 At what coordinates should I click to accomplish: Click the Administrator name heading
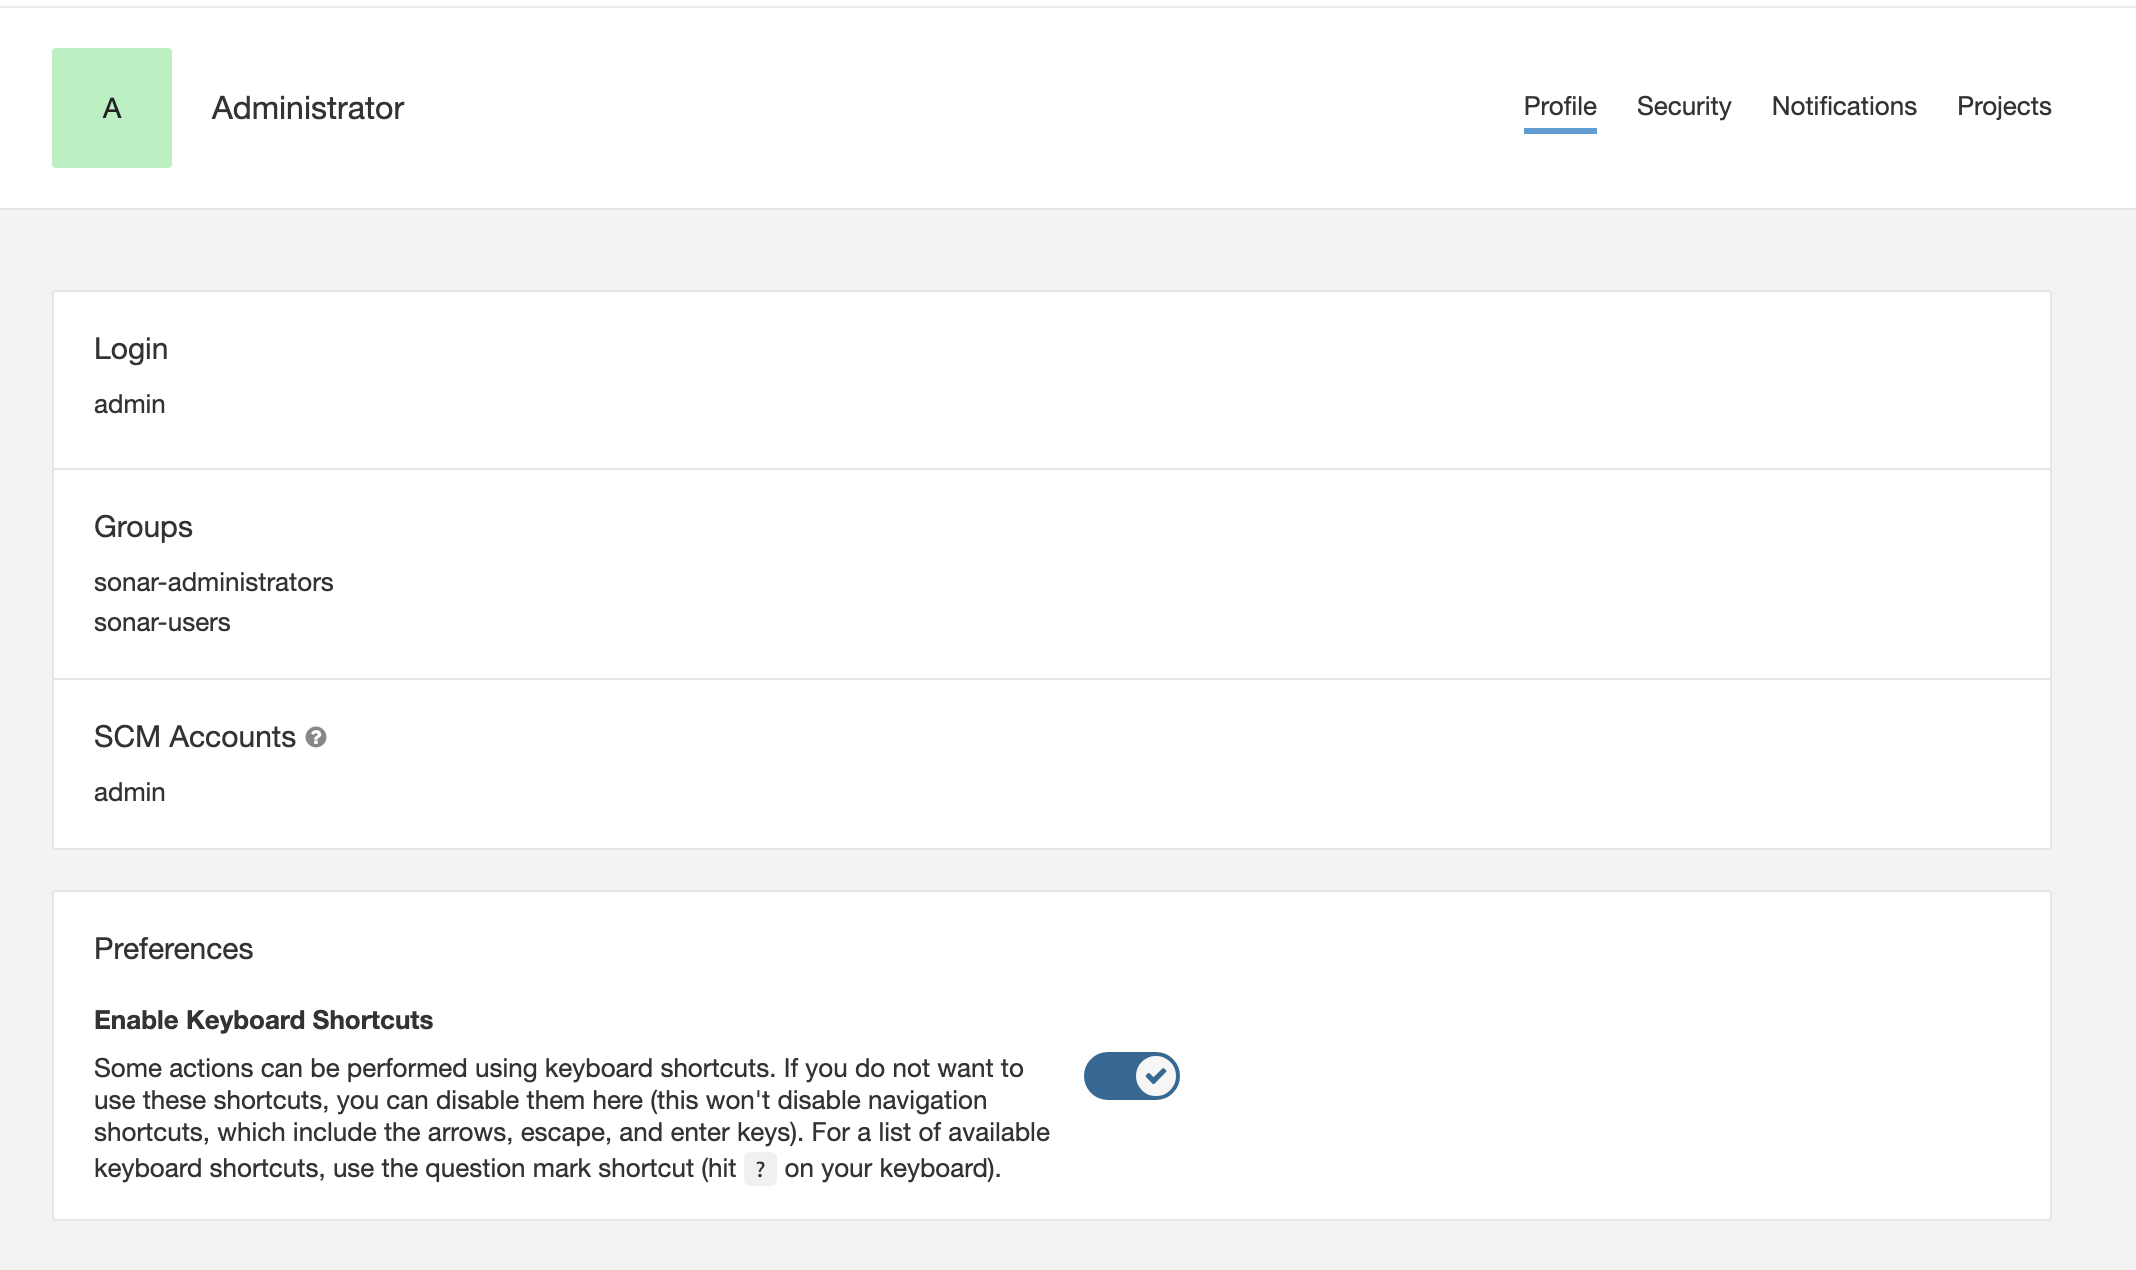[307, 107]
